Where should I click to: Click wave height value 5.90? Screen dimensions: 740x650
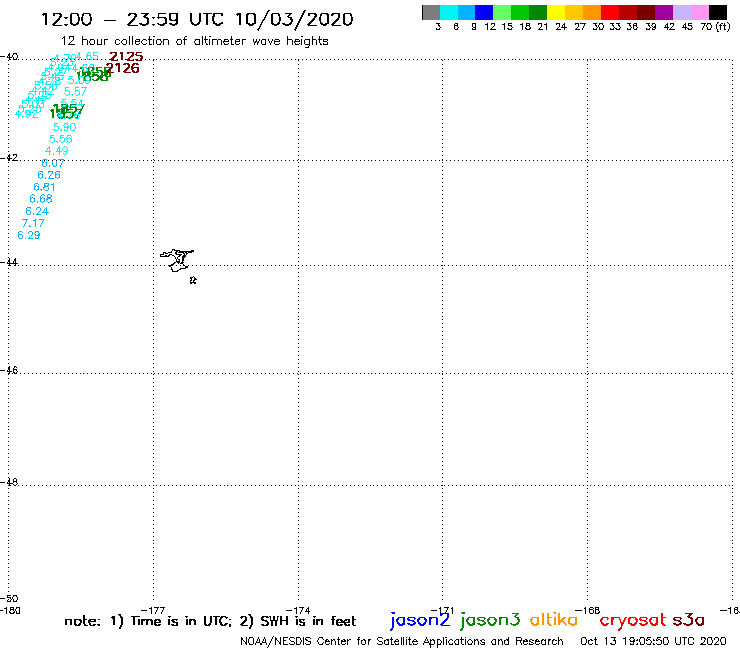click(64, 127)
